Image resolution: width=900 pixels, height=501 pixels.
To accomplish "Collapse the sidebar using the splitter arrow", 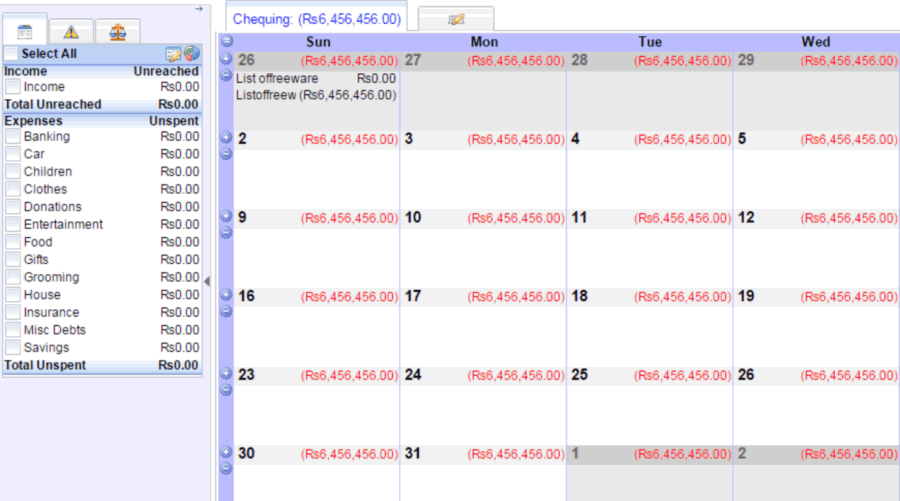I will click(x=207, y=281).
